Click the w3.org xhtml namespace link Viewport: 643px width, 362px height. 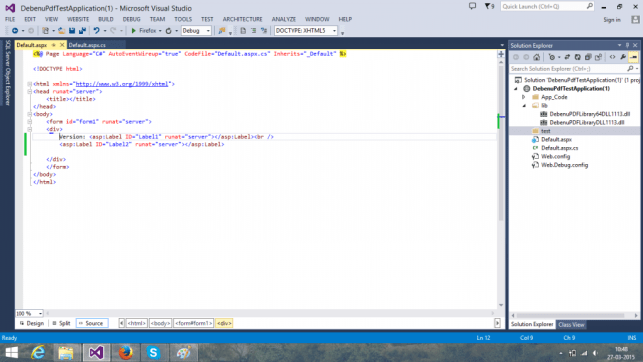pyautogui.click(x=122, y=84)
